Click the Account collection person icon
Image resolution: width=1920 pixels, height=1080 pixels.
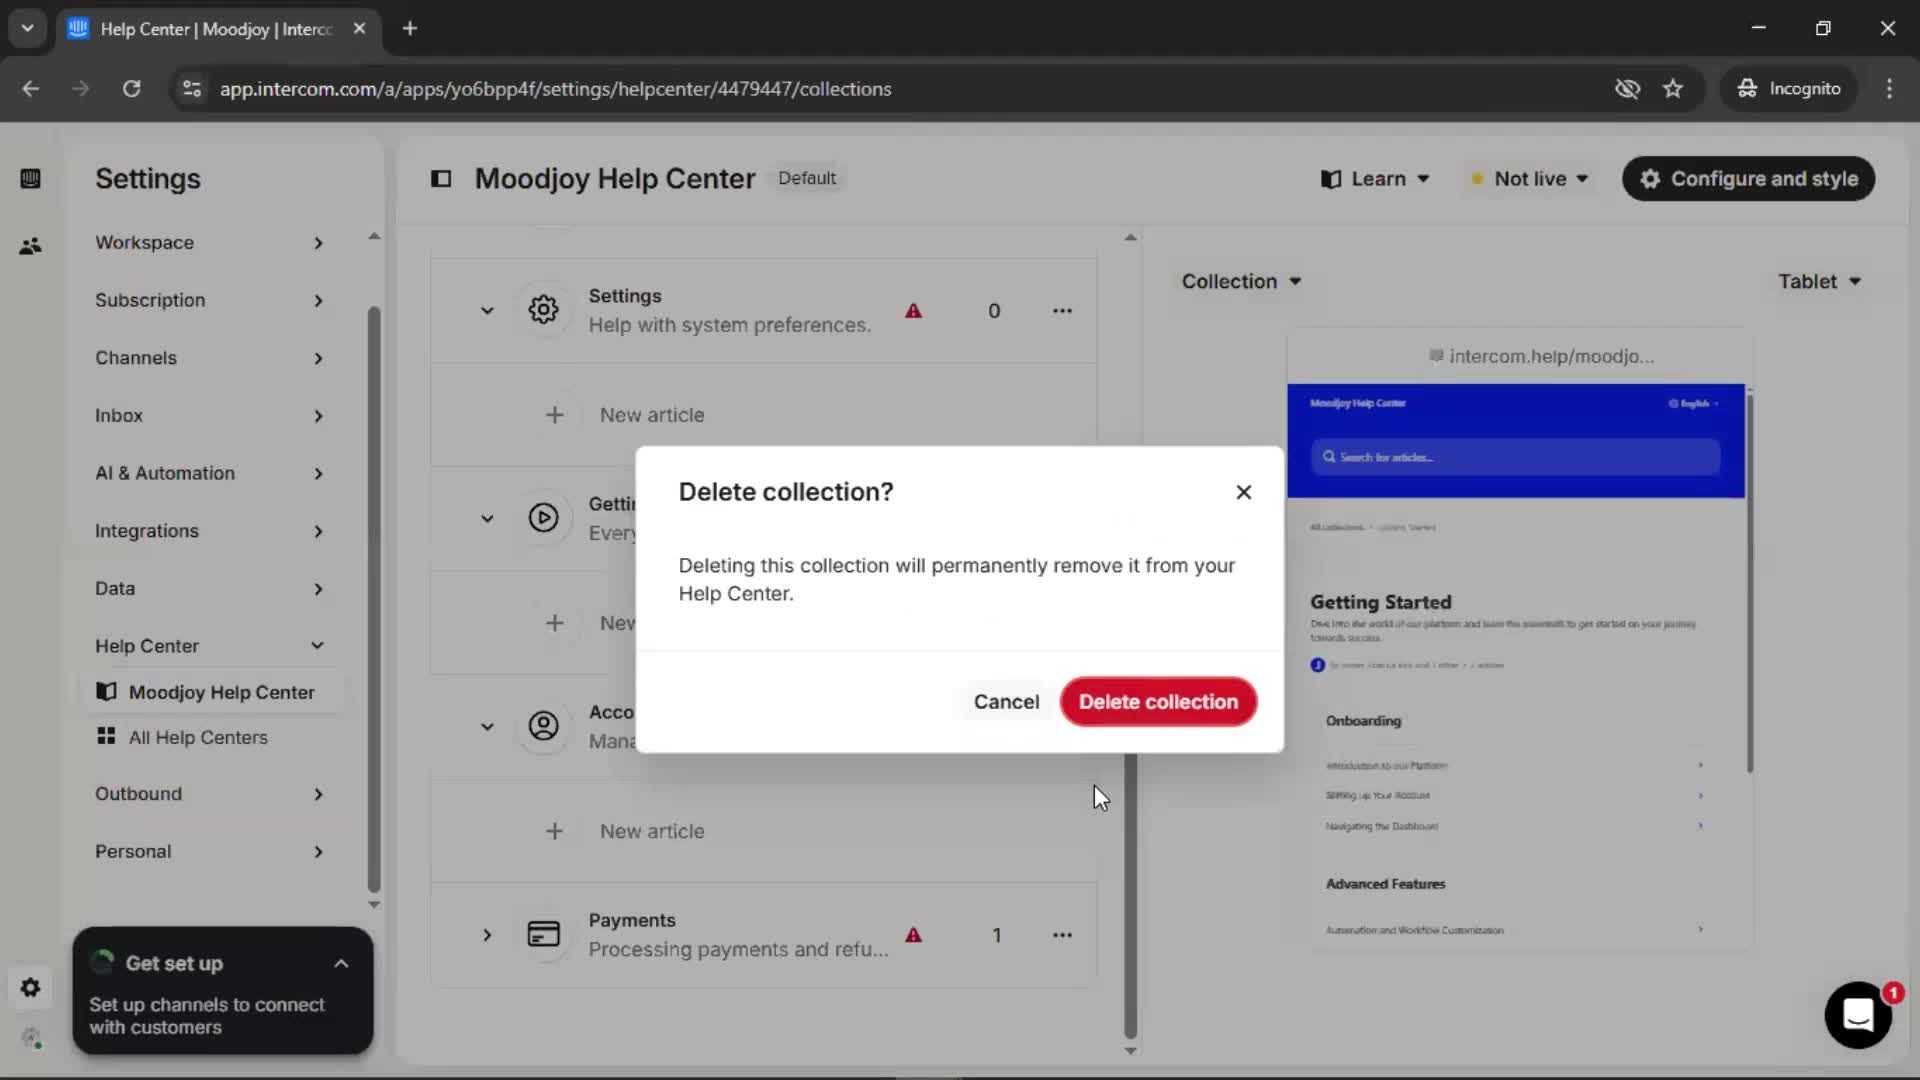tap(543, 726)
